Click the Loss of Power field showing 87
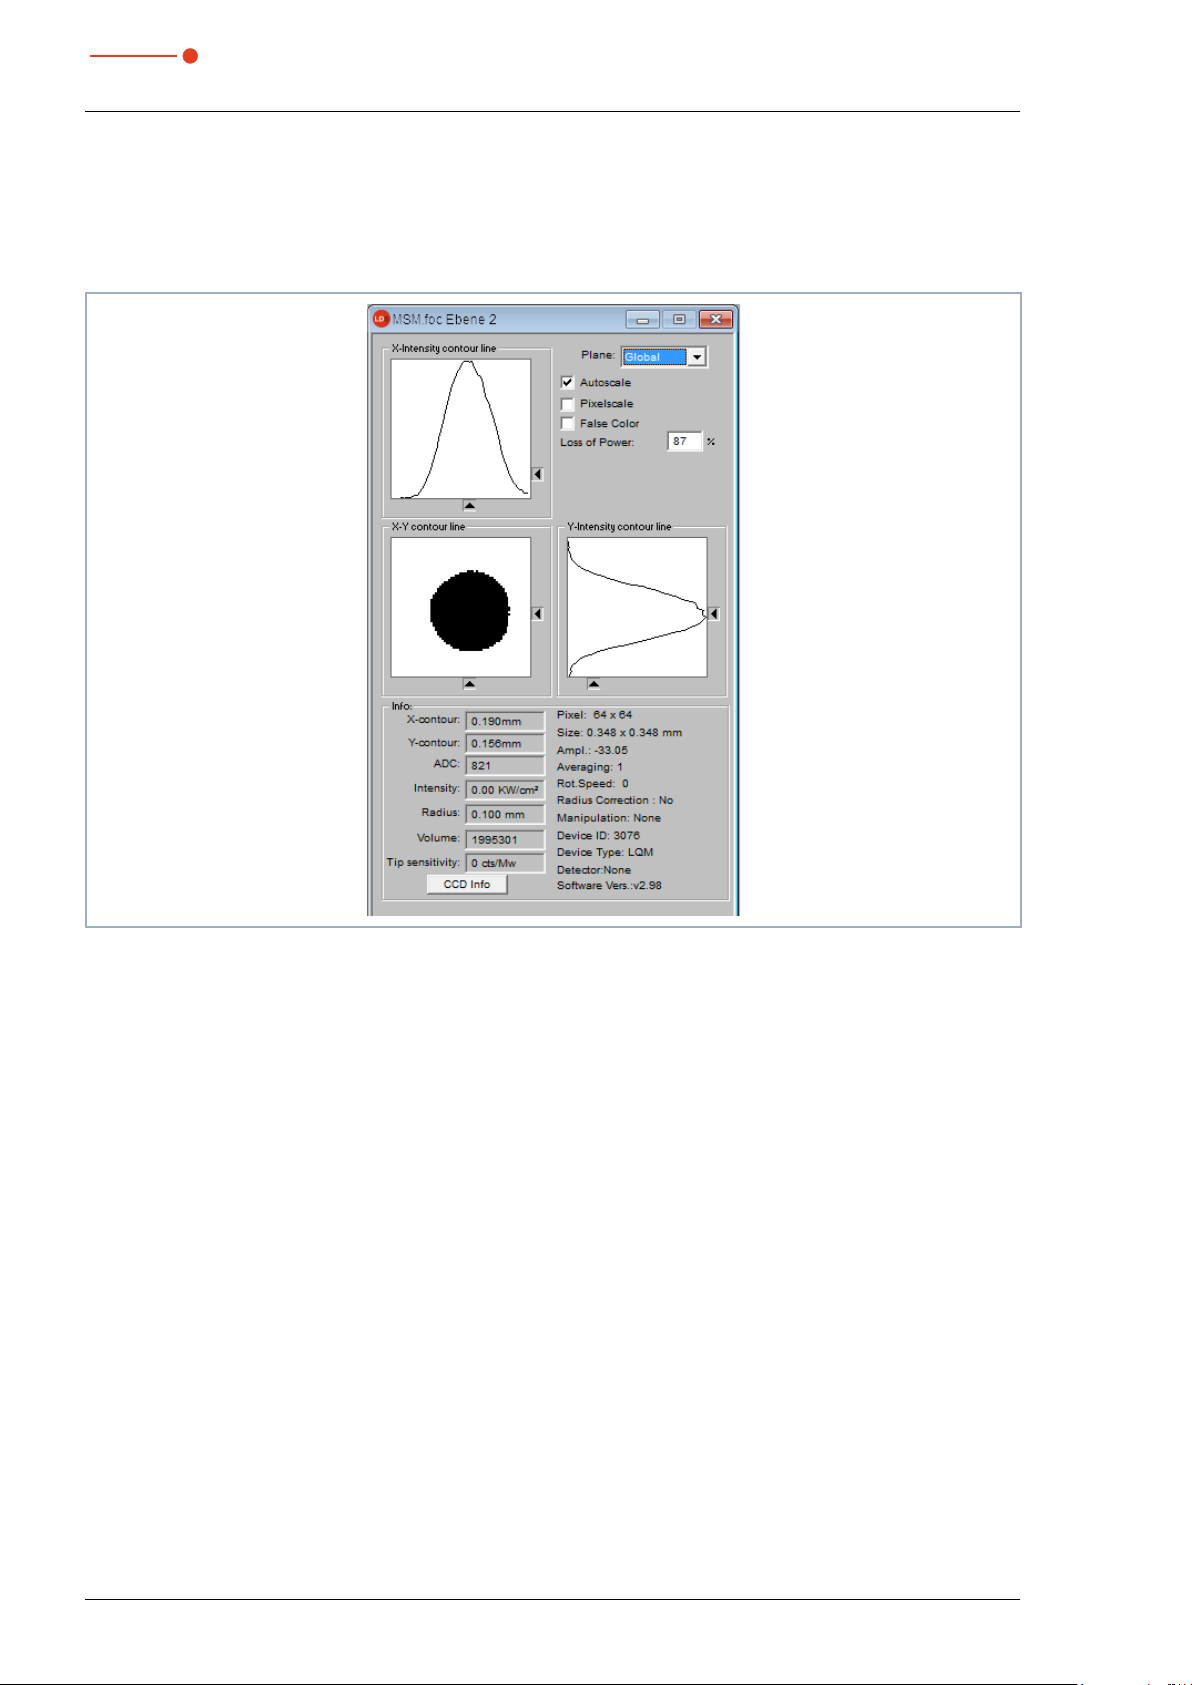The image size is (1192, 1685). tap(685, 441)
